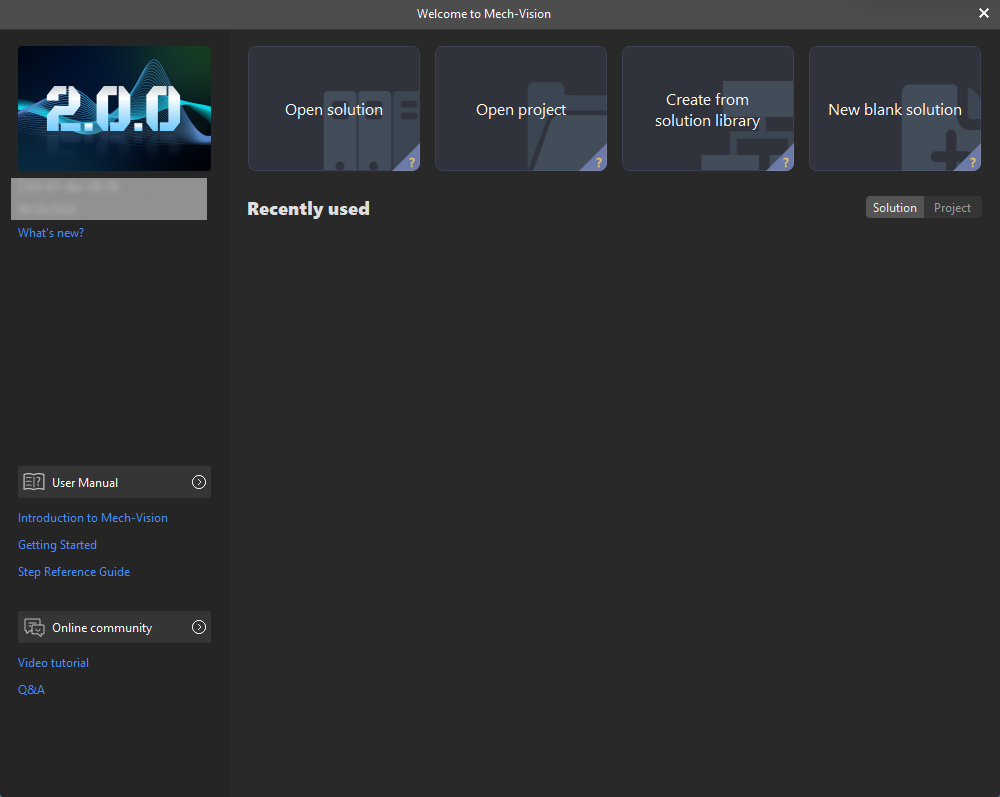The width and height of the screenshot is (1000, 797).
Task: Open the What's new? link
Action: tap(51, 233)
